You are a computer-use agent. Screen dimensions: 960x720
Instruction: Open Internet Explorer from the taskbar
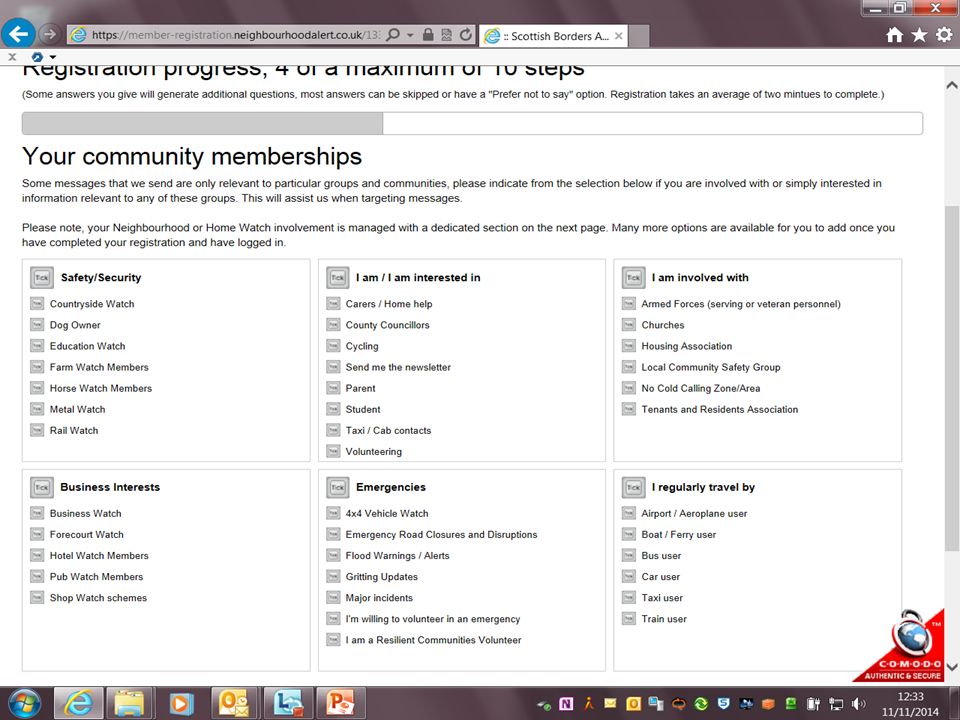[78, 703]
